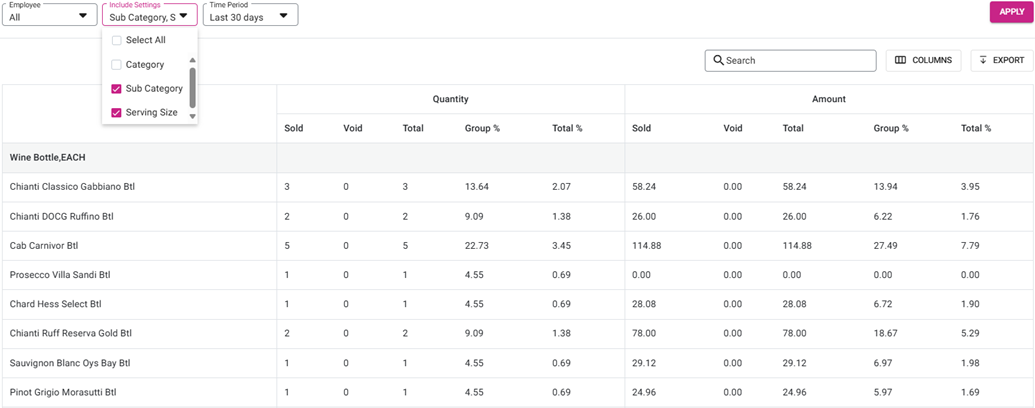This screenshot has height=408, width=1035.
Task: Click the scroll down arrow in the dropdown list
Action: [193, 116]
